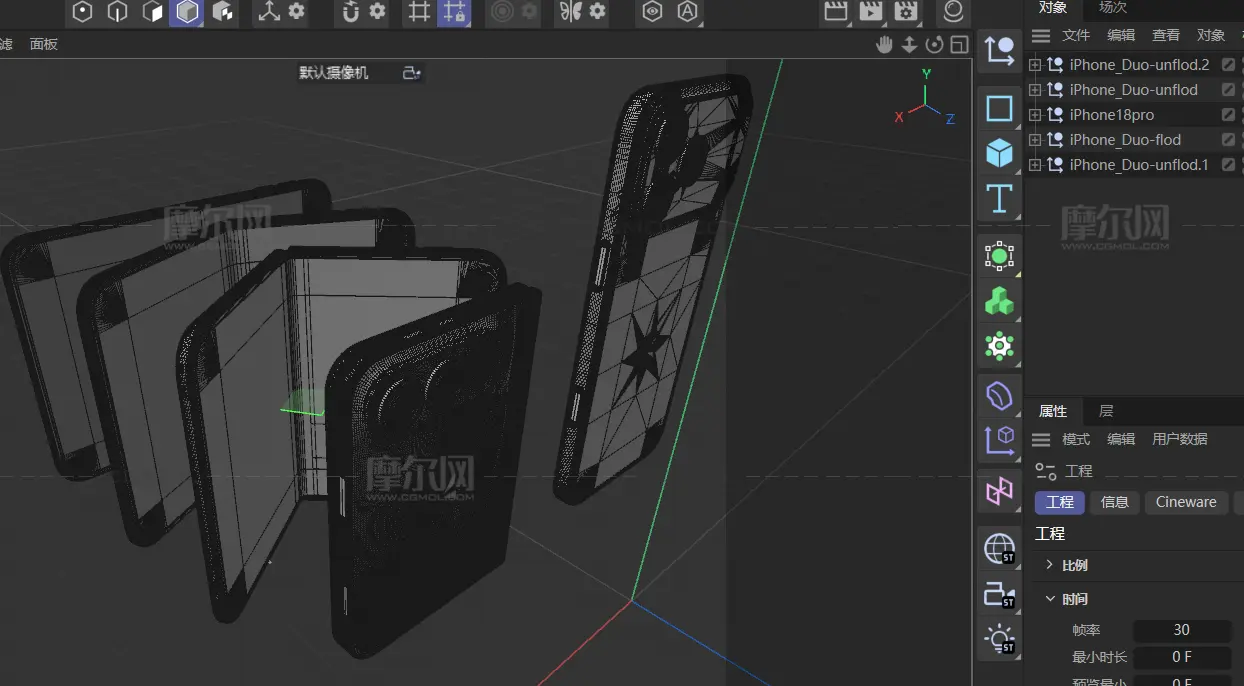Switch to the 属性 tab
The width and height of the screenshot is (1244, 686).
tap(1053, 411)
